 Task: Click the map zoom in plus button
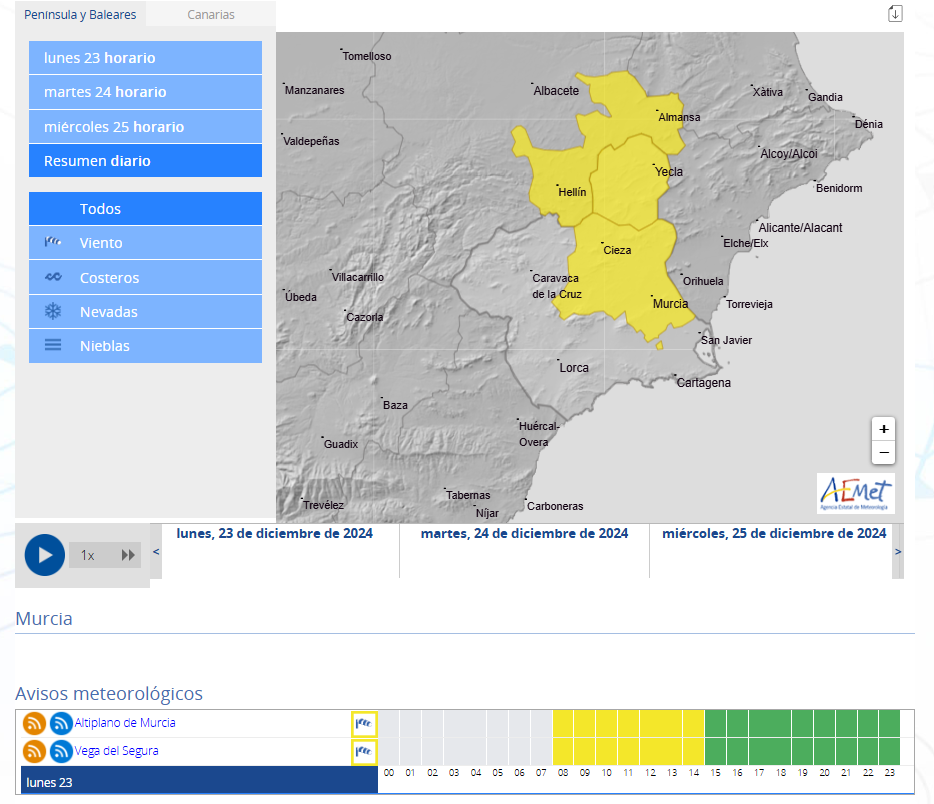point(883,429)
